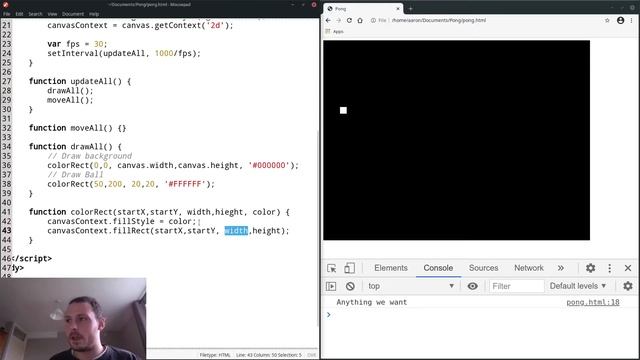Select the Pong browser tab
The height and width of the screenshot is (360, 640).
(363, 9)
